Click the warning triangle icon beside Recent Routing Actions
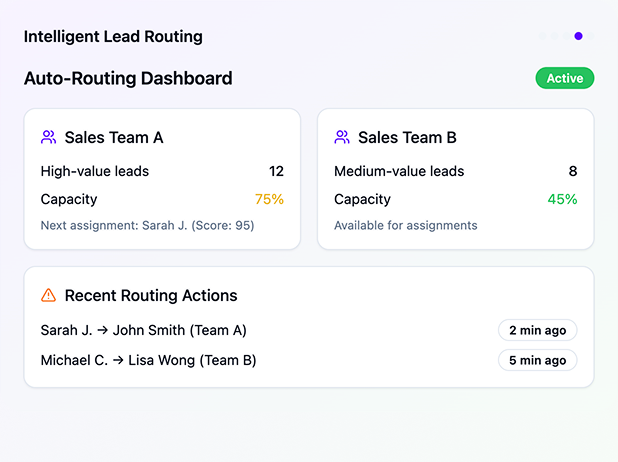This screenshot has height=462, width=618. [x=48, y=295]
